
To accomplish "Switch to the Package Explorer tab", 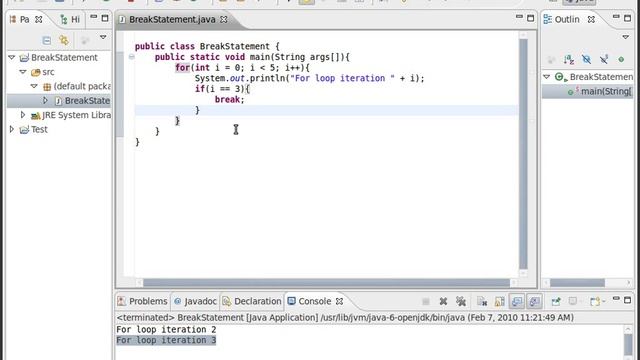I will (x=25, y=19).
